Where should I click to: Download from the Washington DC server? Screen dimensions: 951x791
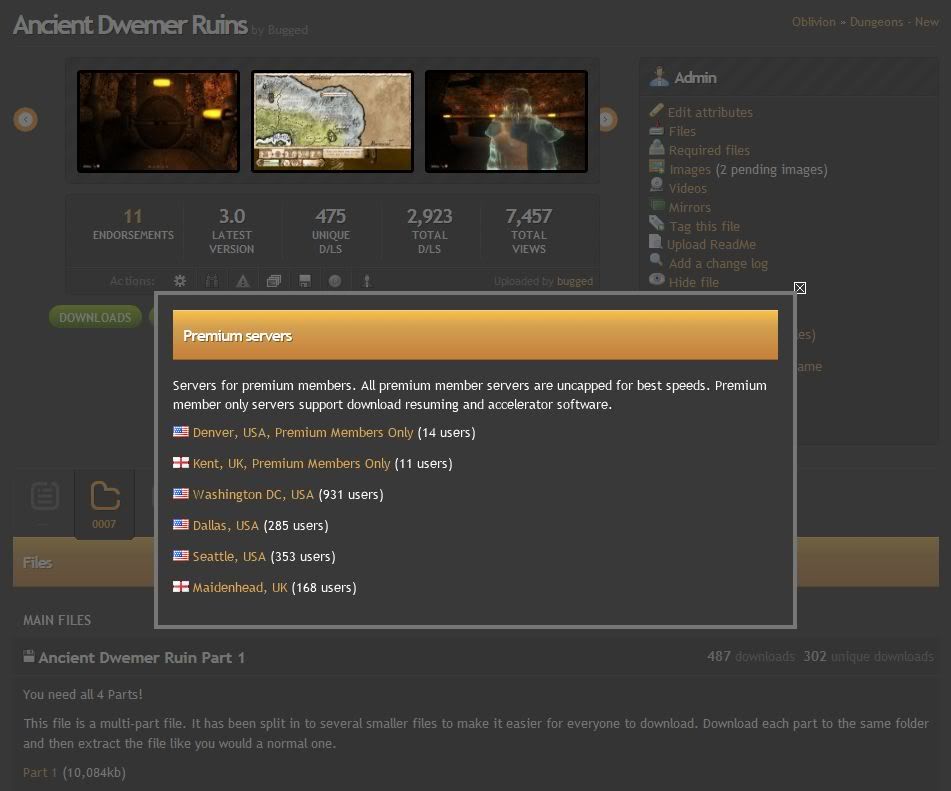(252, 495)
